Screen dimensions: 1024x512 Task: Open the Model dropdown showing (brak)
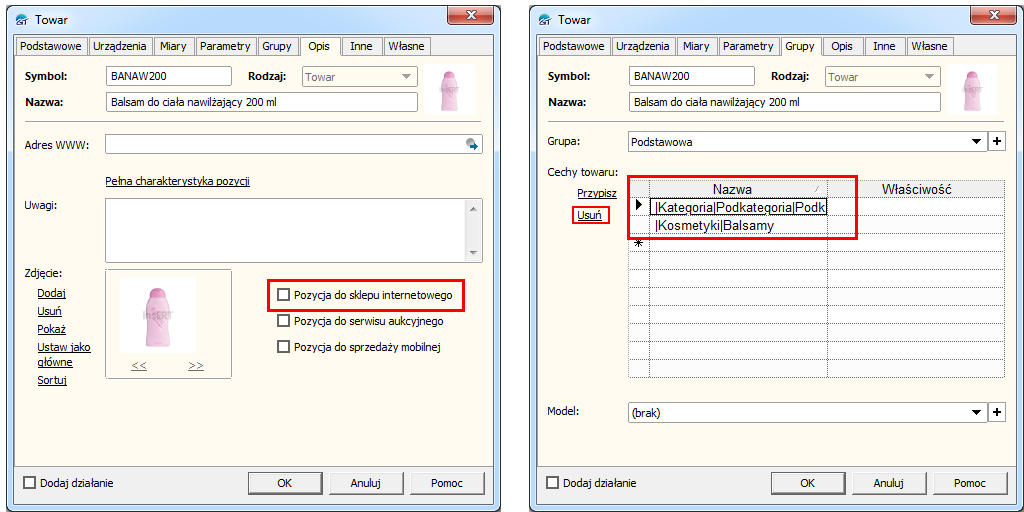pyautogui.click(x=977, y=412)
